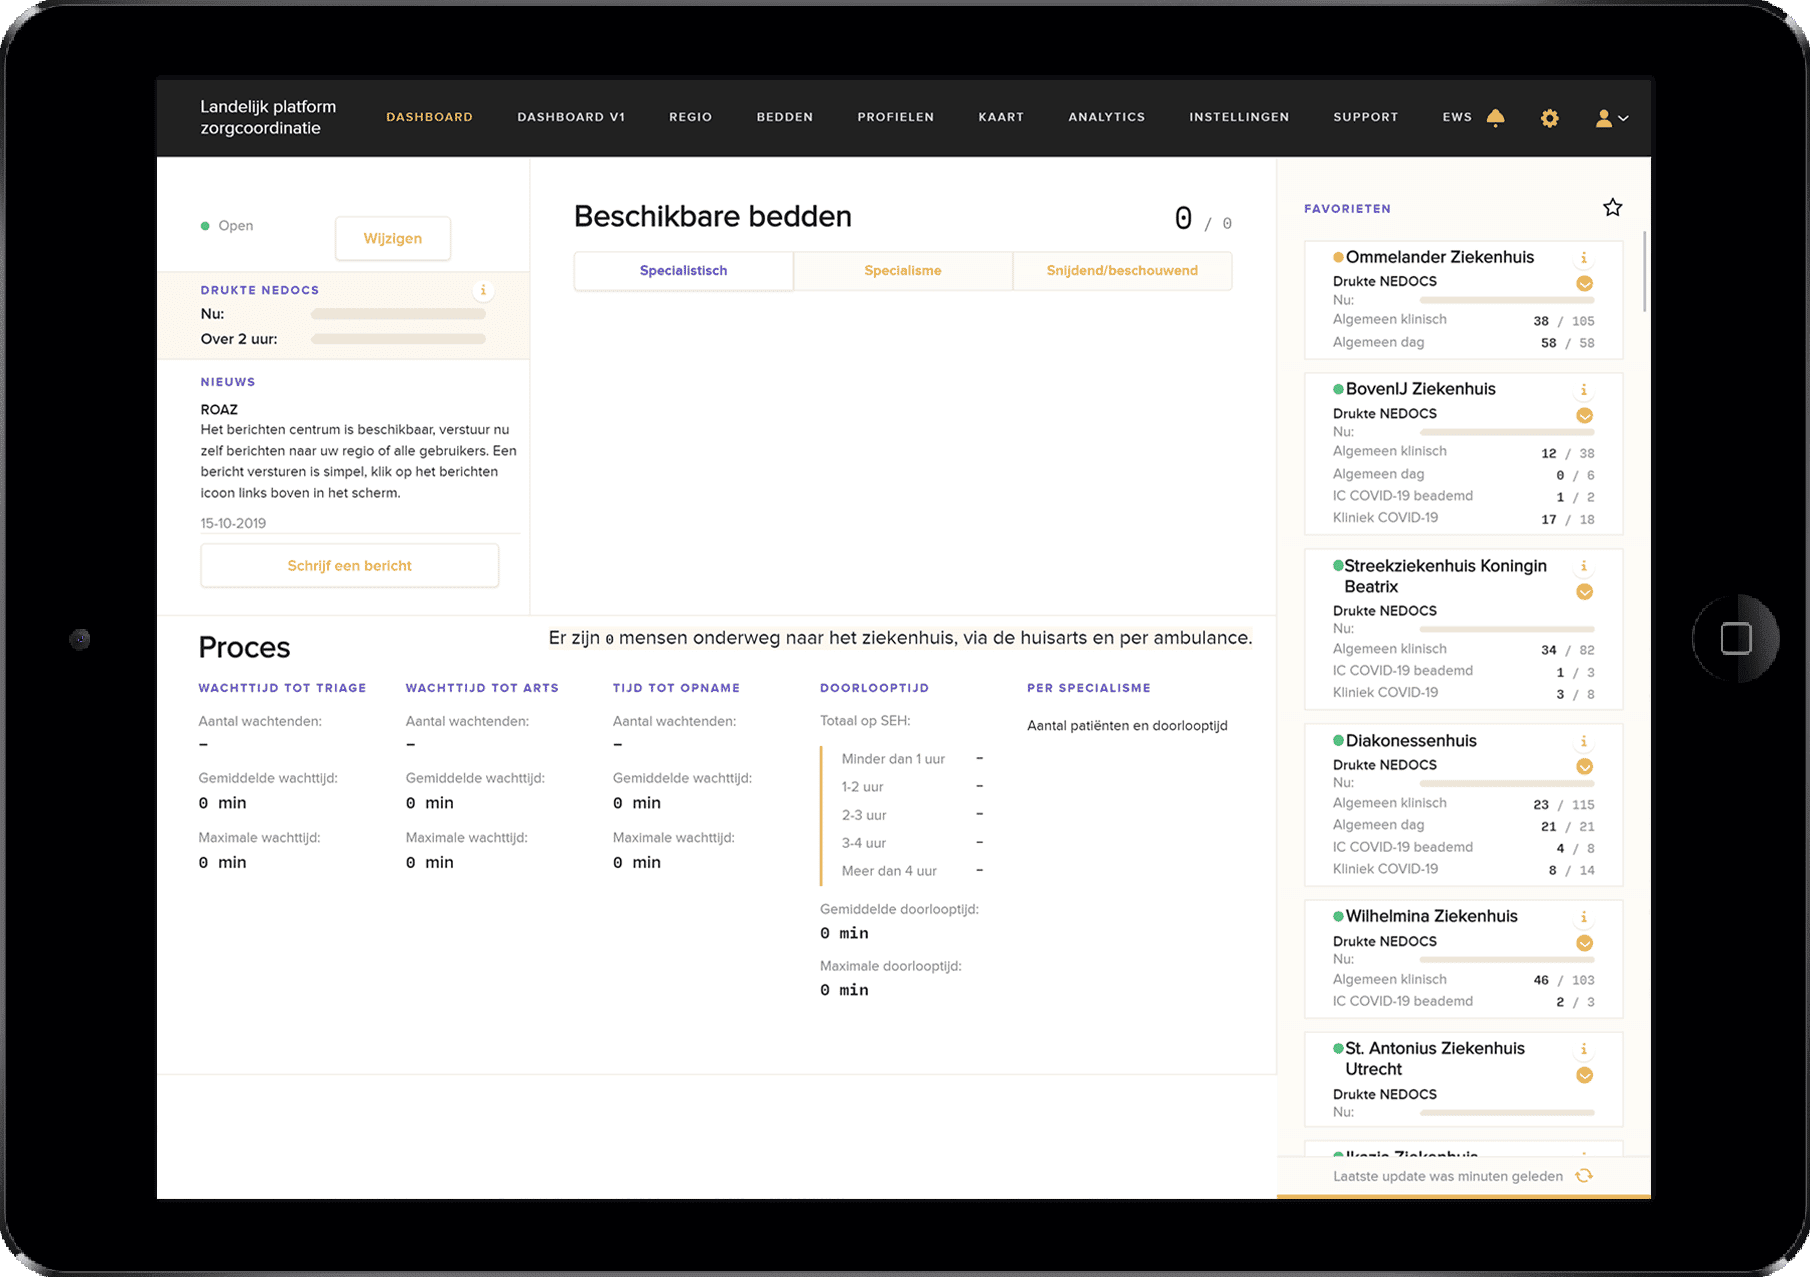Open Dashboard V1
Image resolution: width=1810 pixels, height=1277 pixels.
tap(571, 117)
